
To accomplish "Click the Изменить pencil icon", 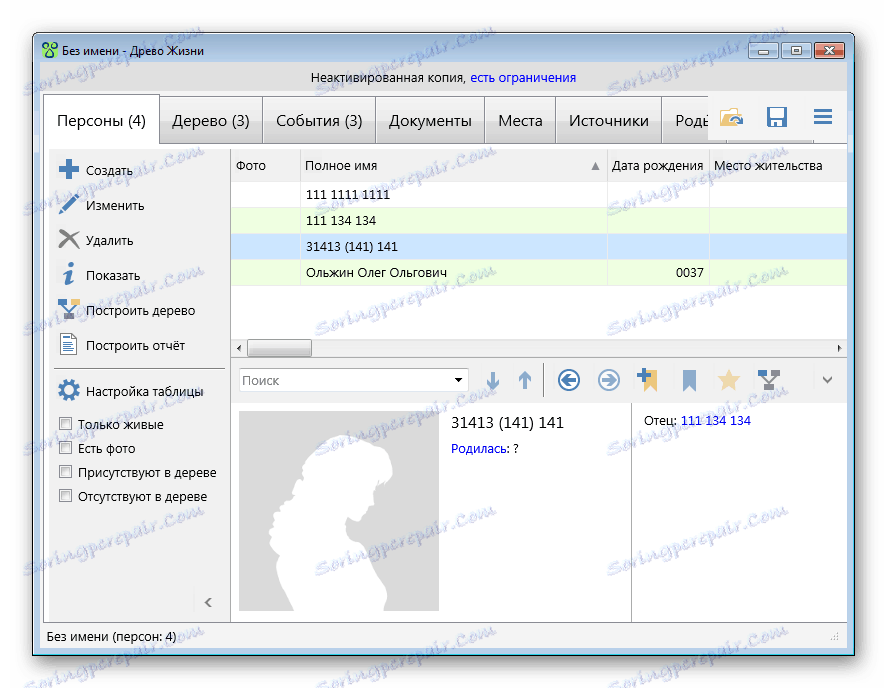I will (68, 204).
